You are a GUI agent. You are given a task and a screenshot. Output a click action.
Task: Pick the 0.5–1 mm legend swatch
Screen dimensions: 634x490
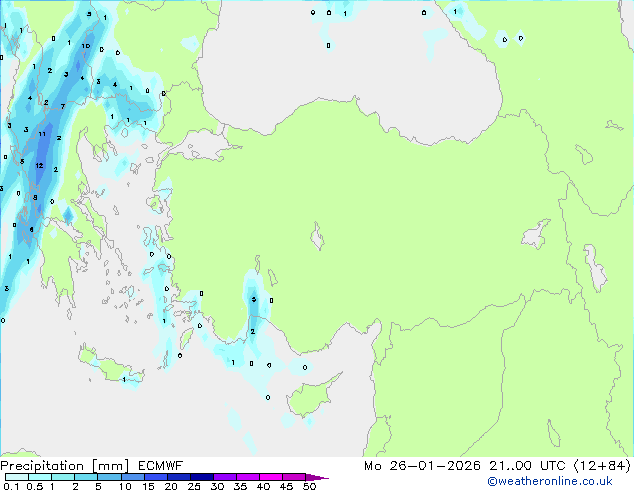(x=40, y=477)
